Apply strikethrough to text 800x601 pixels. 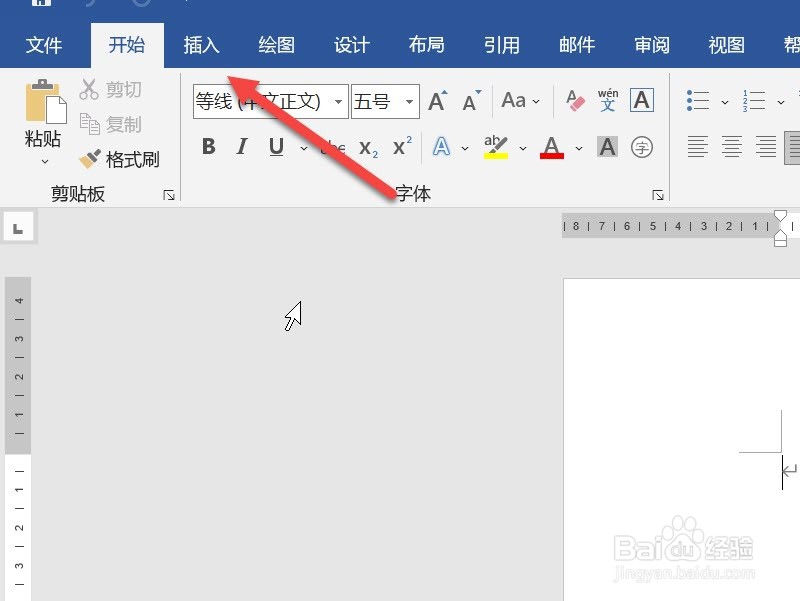[x=332, y=146]
